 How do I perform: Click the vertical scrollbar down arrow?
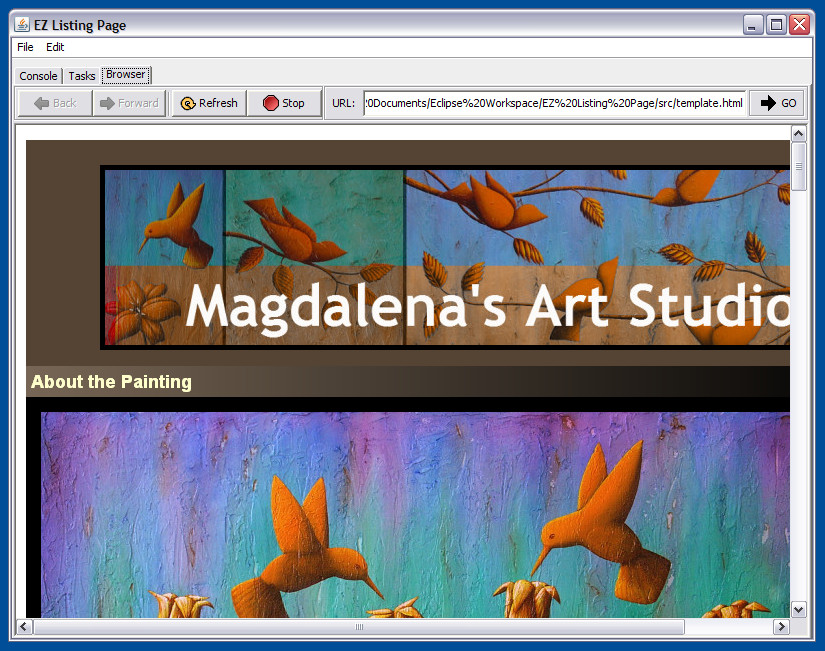pos(798,609)
